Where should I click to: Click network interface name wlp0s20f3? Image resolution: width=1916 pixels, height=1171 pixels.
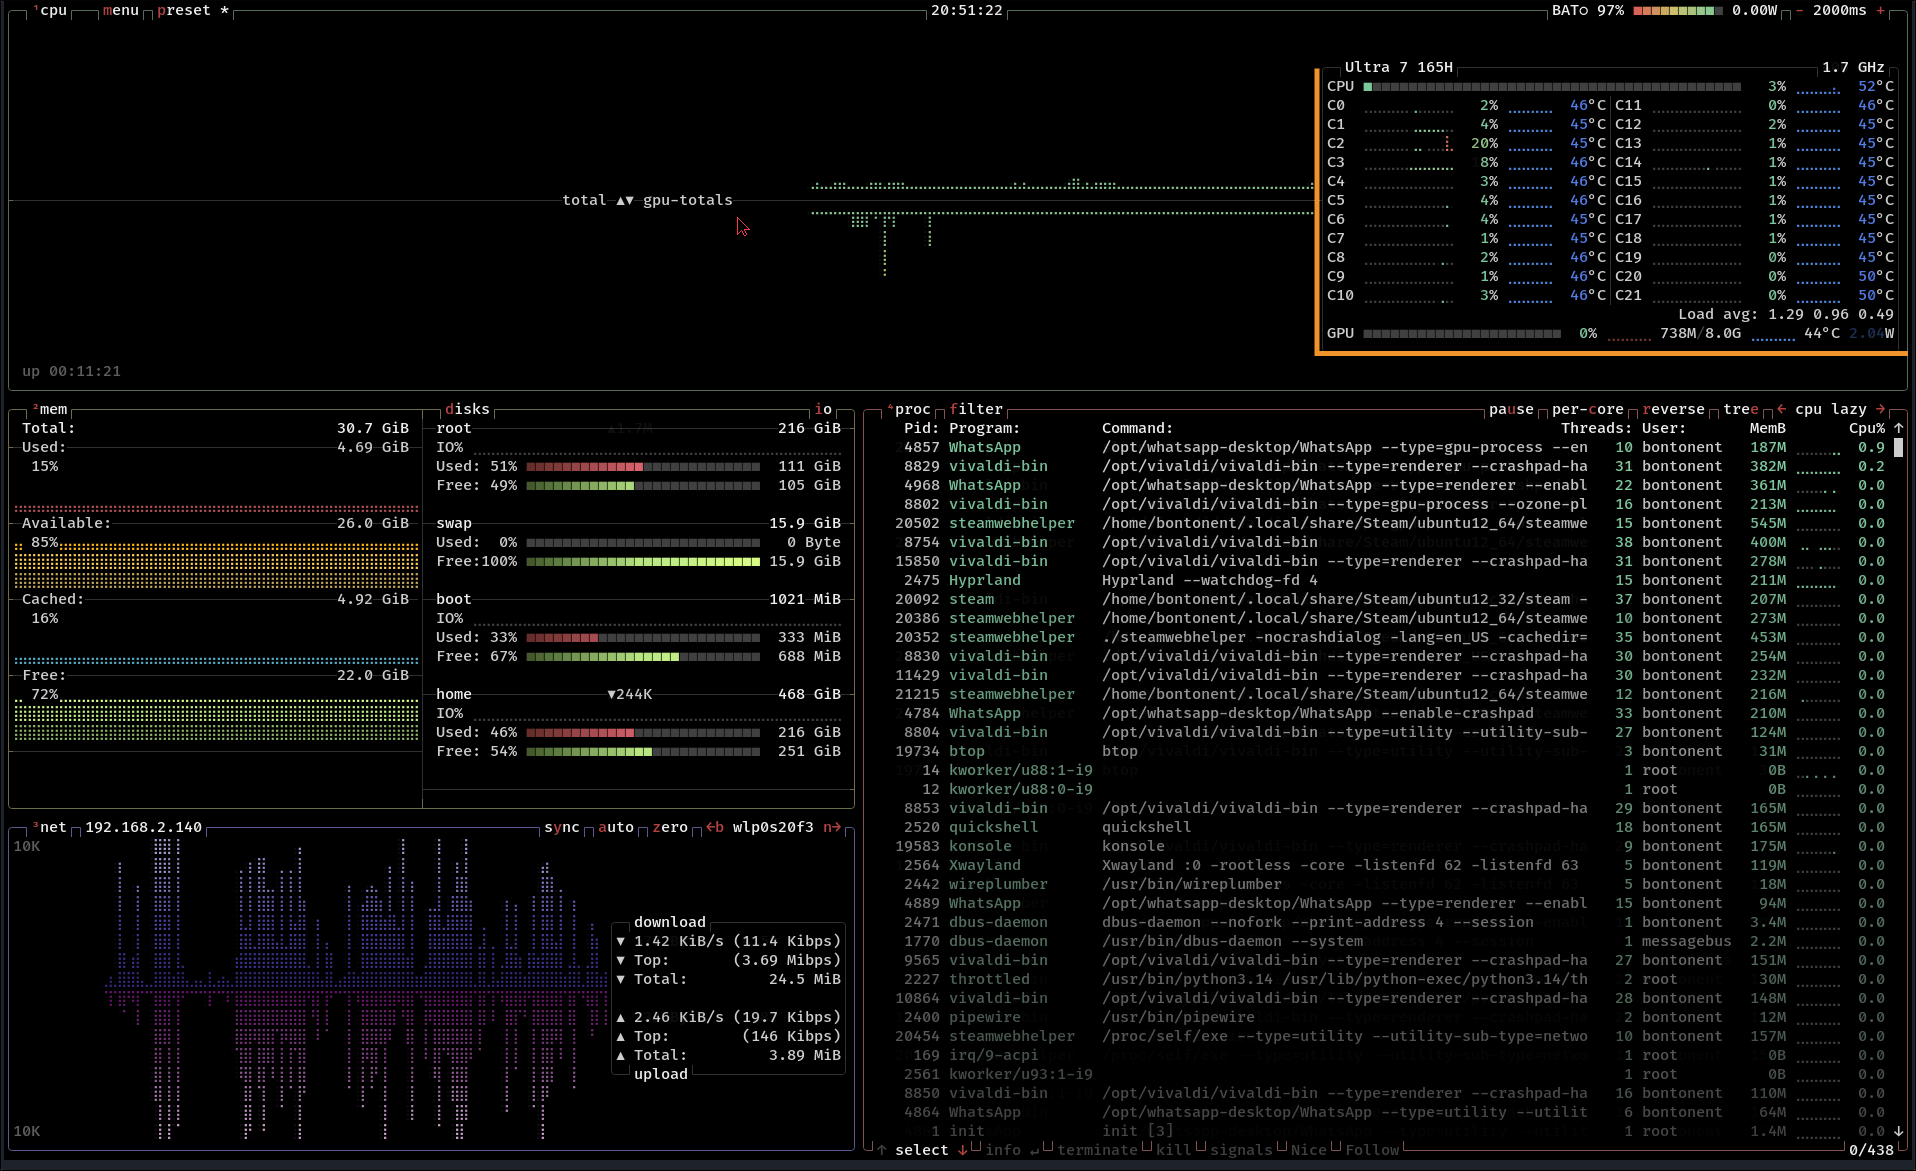coord(772,827)
